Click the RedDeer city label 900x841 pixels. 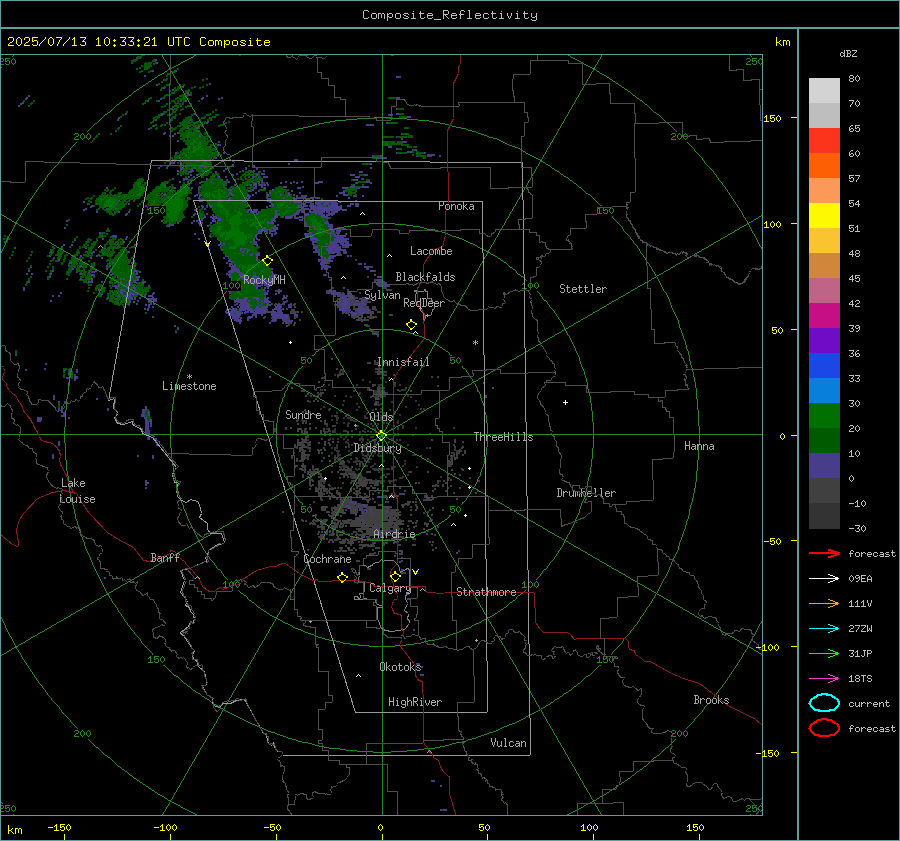[x=424, y=303]
